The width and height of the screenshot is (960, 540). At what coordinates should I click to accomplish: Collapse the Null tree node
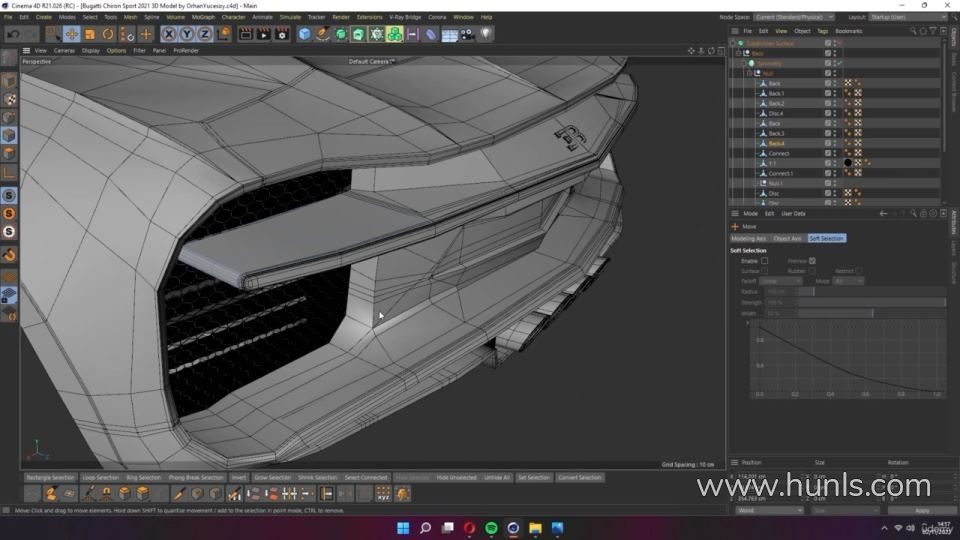pyautogui.click(x=749, y=73)
